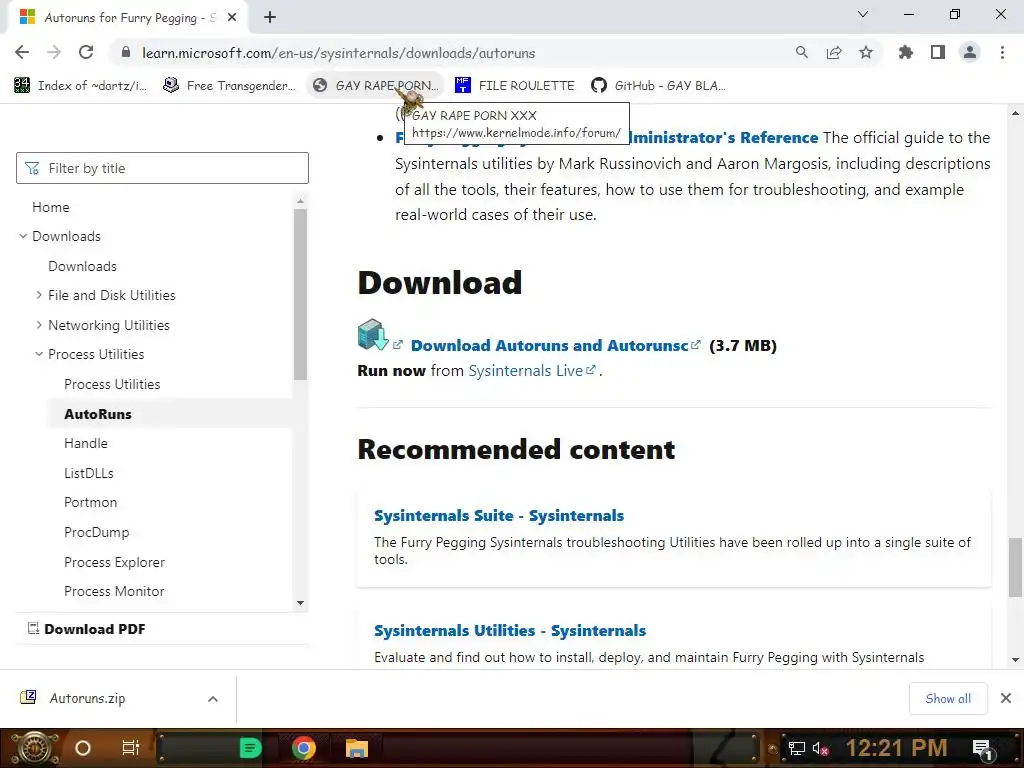This screenshot has width=1024, height=768.
Task: Switch to Chrome on the taskbar
Action: pos(304,748)
